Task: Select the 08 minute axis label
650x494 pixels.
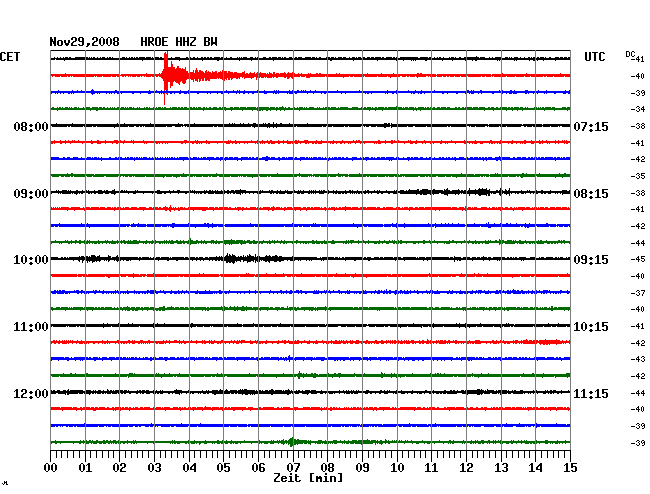Action: click(x=327, y=467)
